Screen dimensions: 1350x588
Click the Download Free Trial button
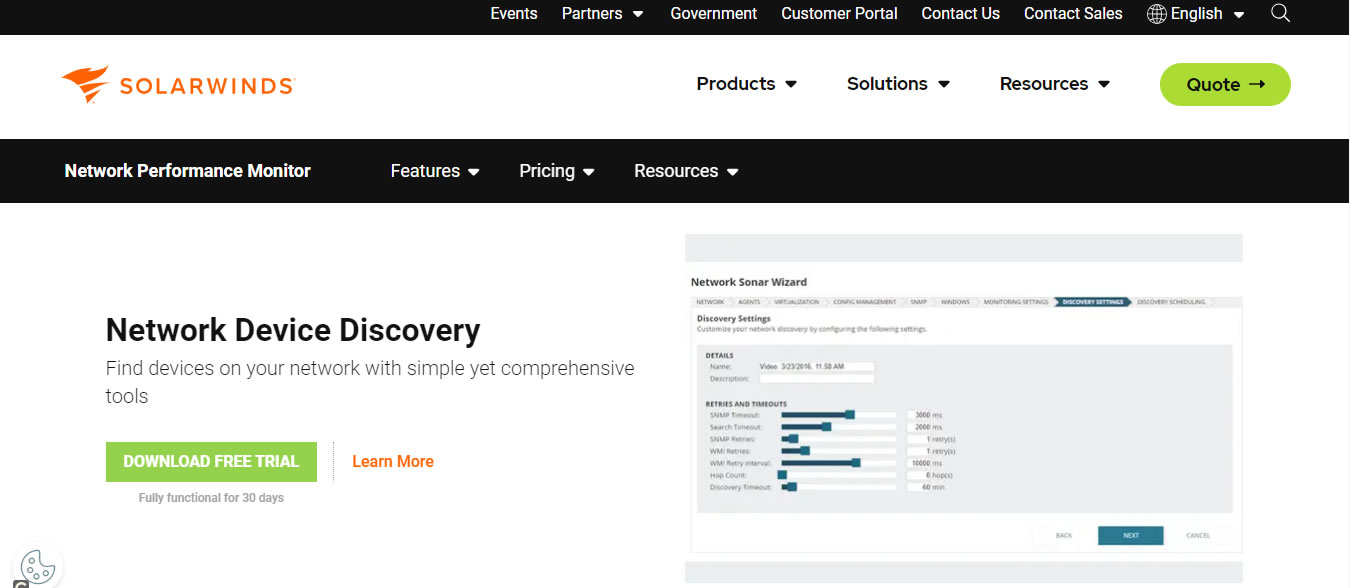point(211,461)
